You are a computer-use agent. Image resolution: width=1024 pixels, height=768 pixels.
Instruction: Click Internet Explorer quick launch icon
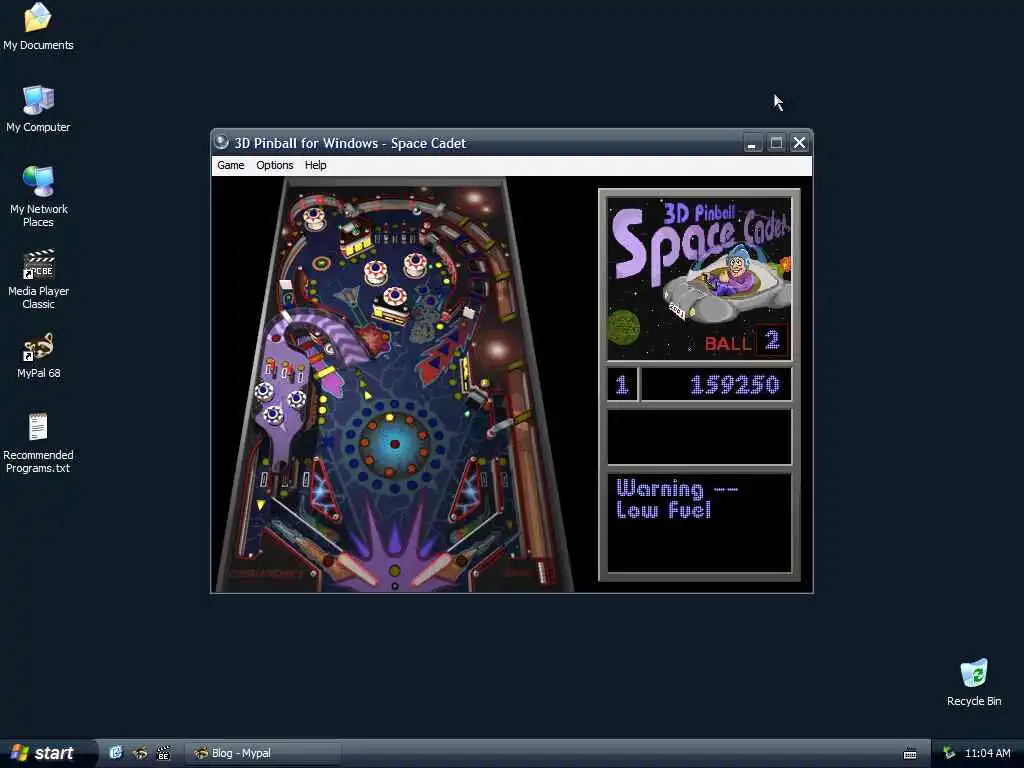[116, 753]
